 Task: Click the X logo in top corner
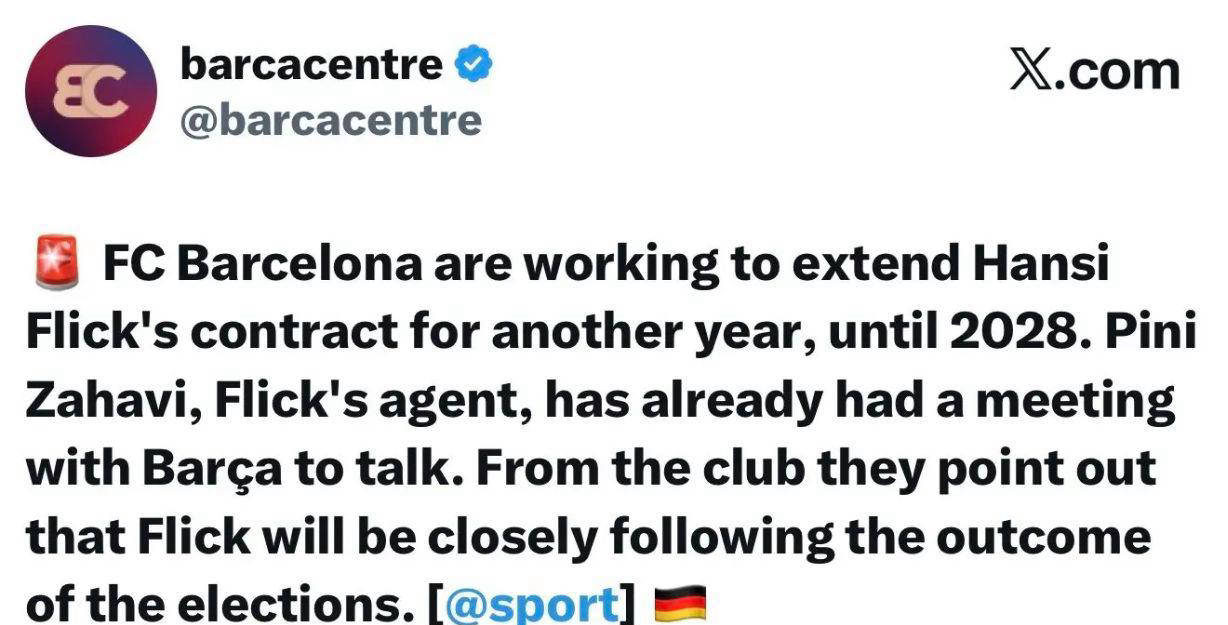click(1031, 72)
